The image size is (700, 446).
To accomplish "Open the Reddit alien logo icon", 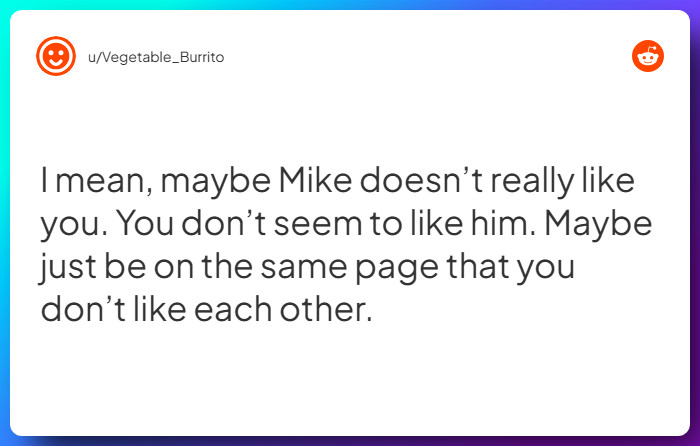I will tap(648, 56).
